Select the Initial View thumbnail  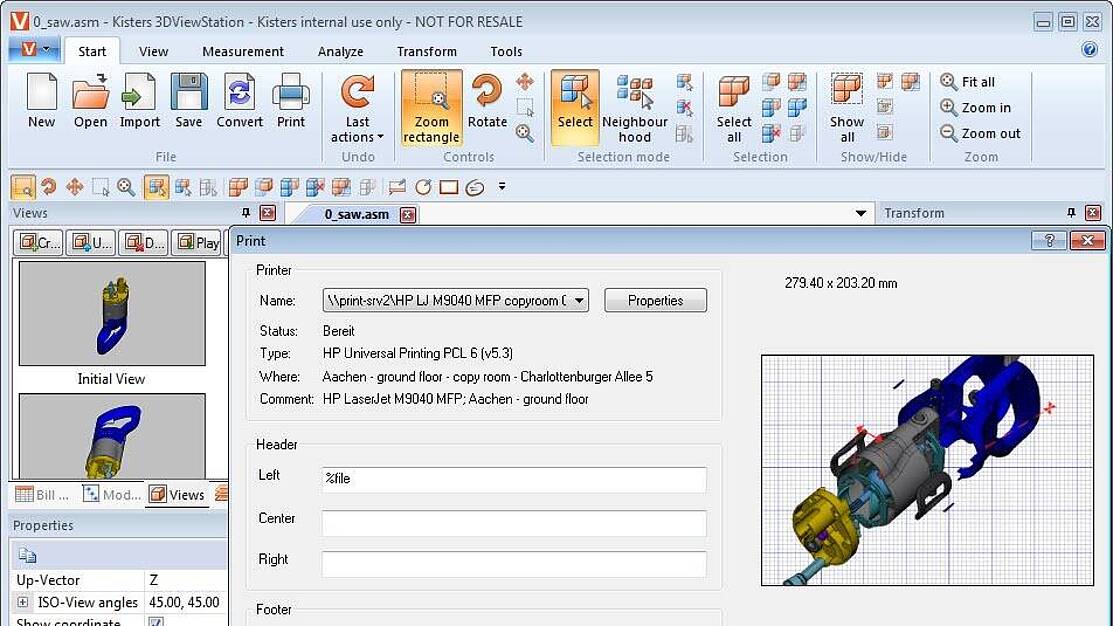click(112, 314)
